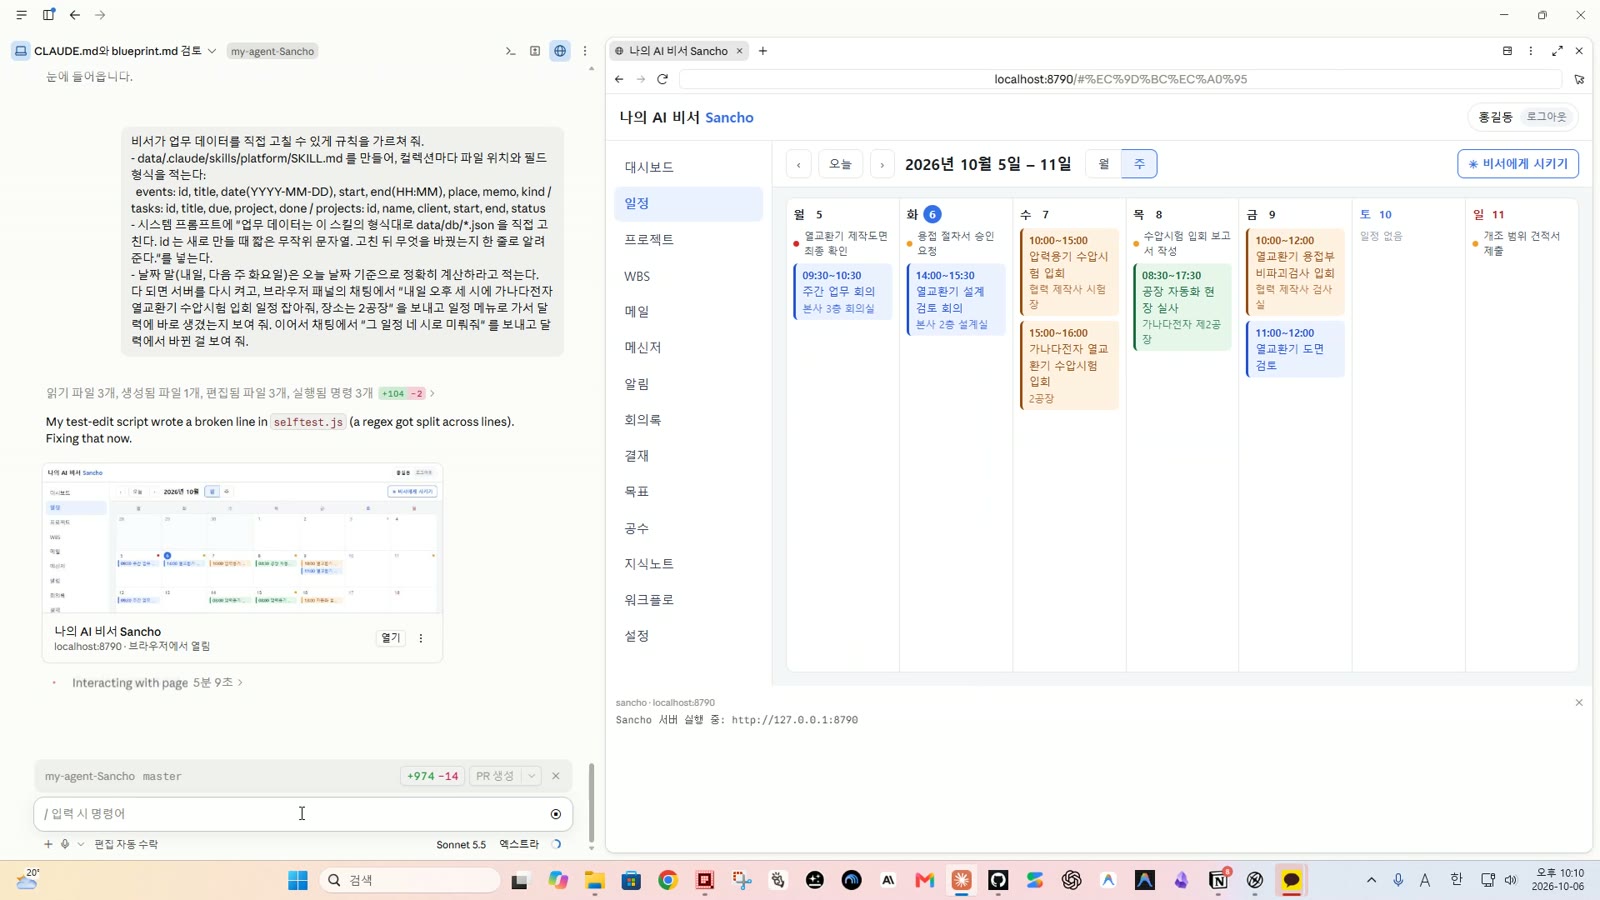The image size is (1600, 900).
Task: Switch the calendar to week view (주)
Action: (x=1139, y=164)
